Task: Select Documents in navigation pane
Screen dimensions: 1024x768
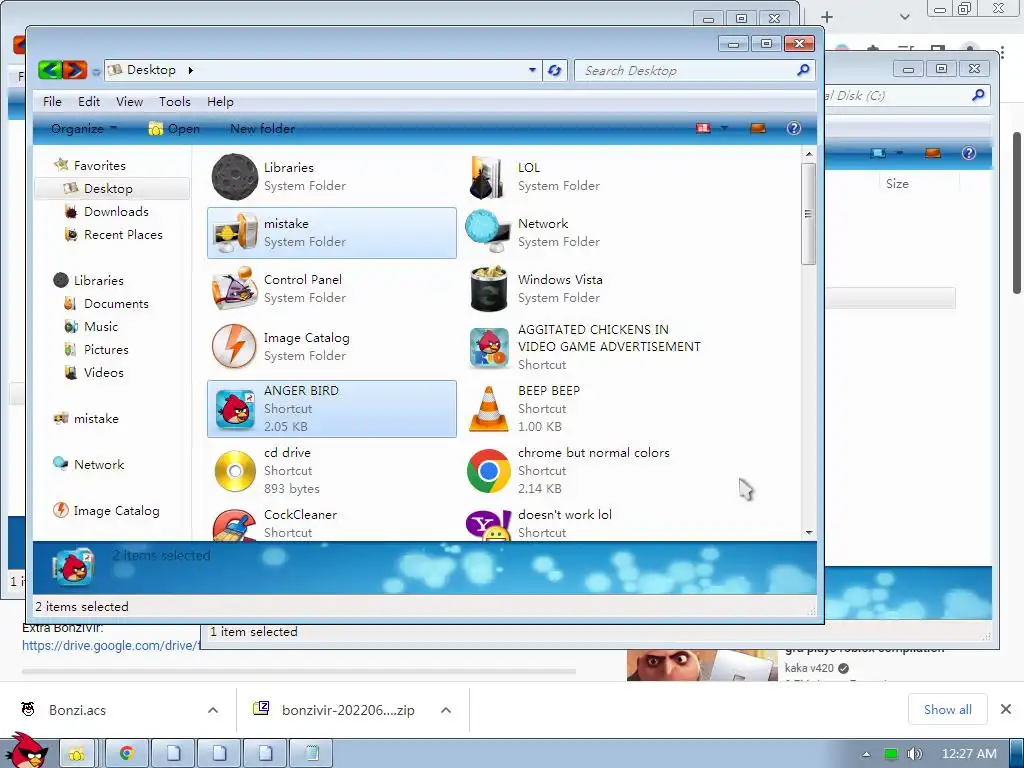Action: coord(116,304)
